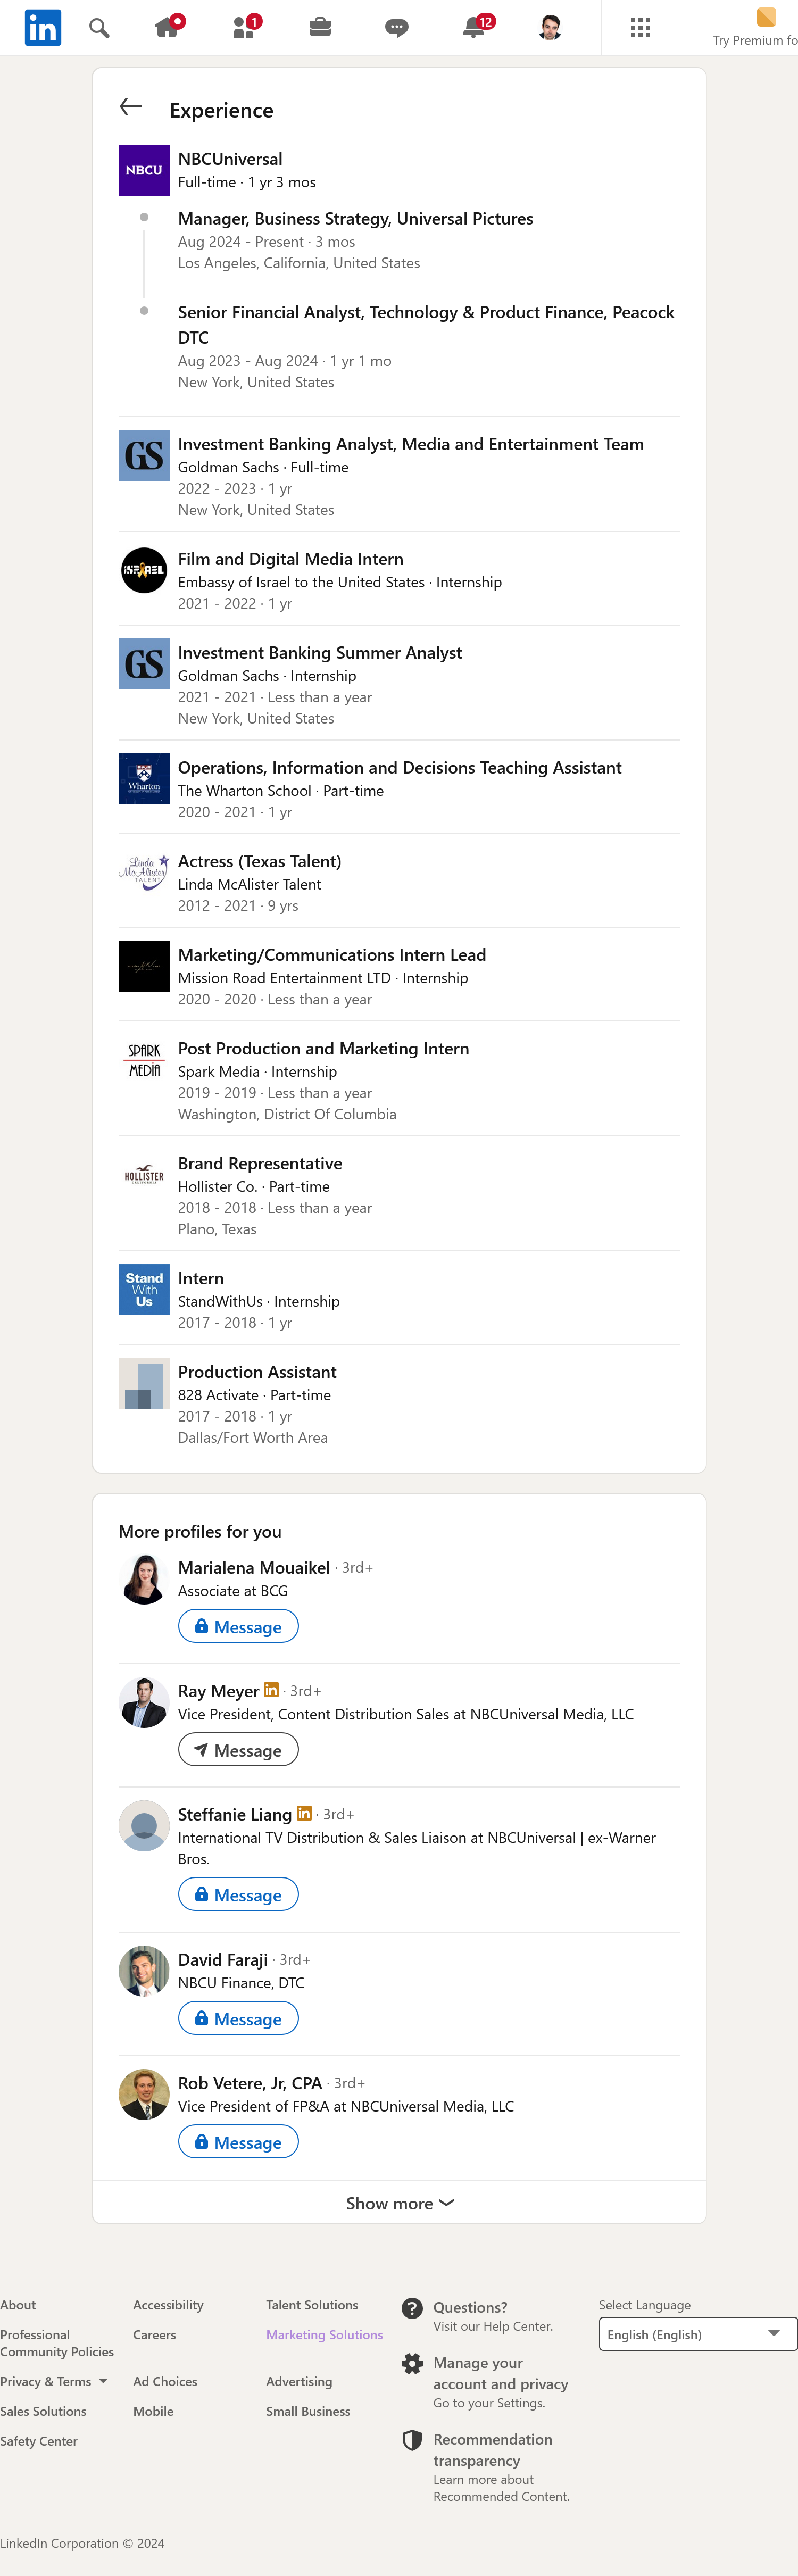Expand Show more profiles
This screenshot has height=2576, width=798.
pos(399,2203)
